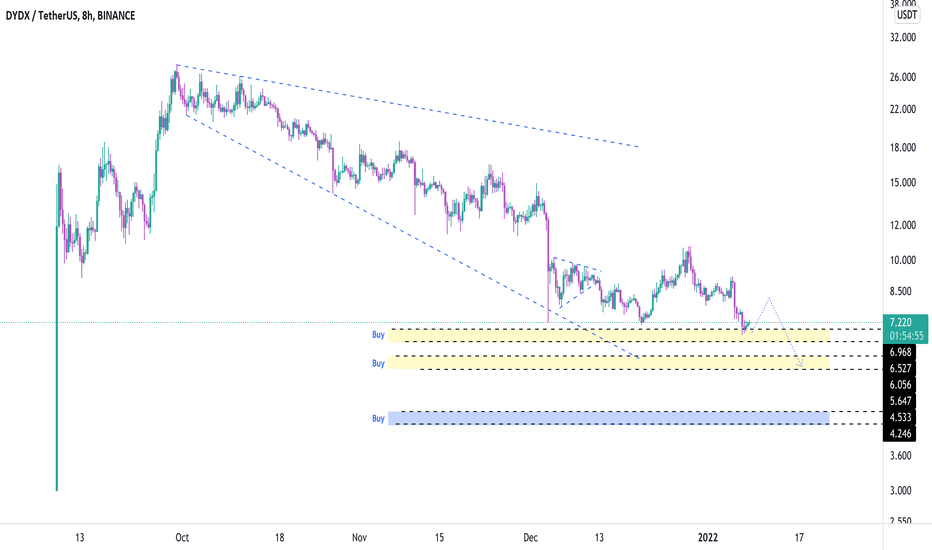Open the USDT currency selector
The height and width of the screenshot is (550, 932).
click(906, 15)
